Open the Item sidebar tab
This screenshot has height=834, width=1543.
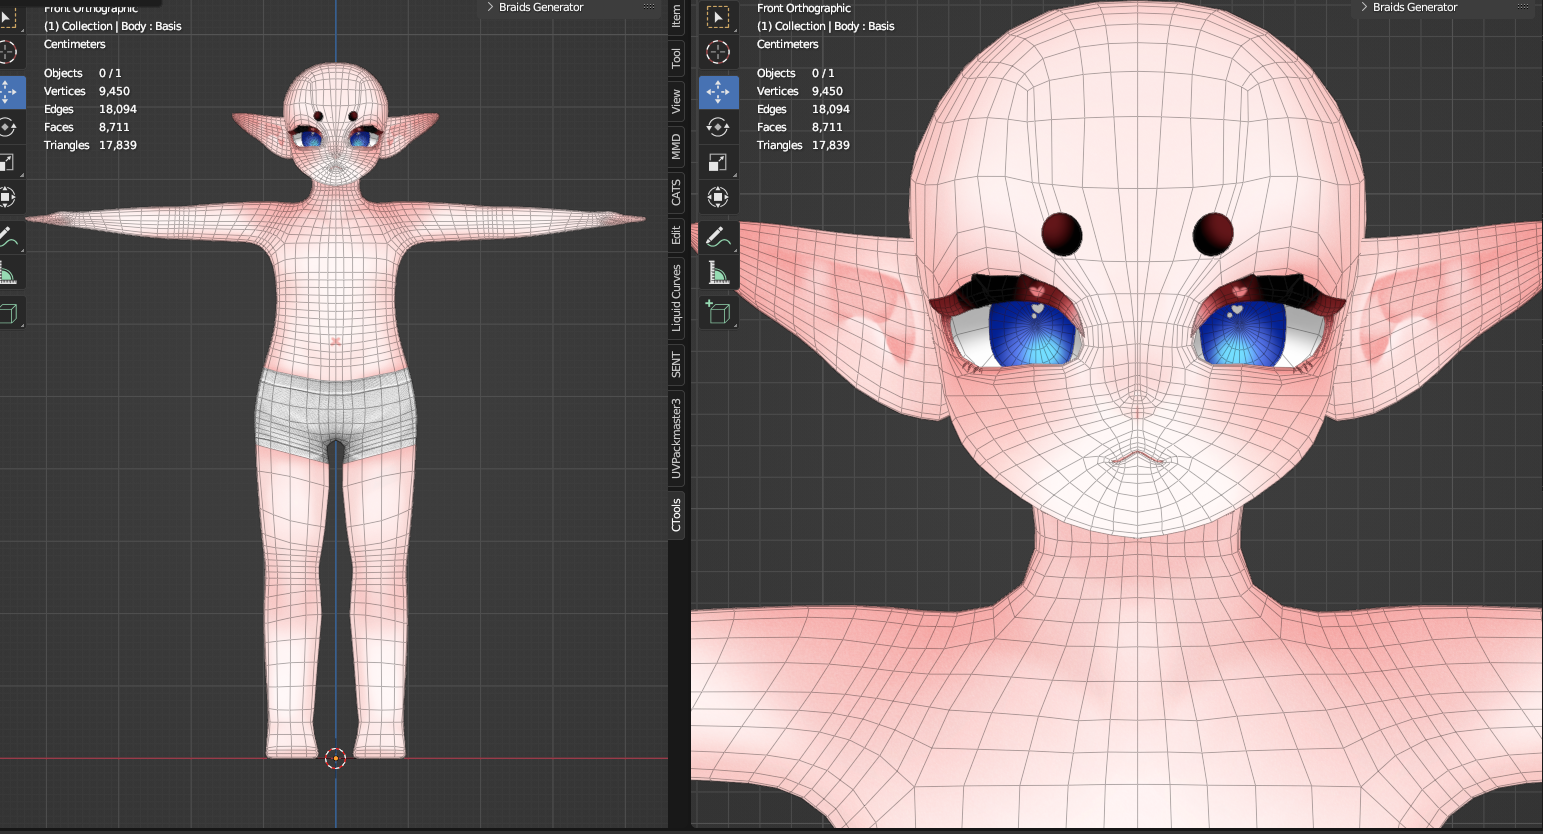pyautogui.click(x=676, y=15)
